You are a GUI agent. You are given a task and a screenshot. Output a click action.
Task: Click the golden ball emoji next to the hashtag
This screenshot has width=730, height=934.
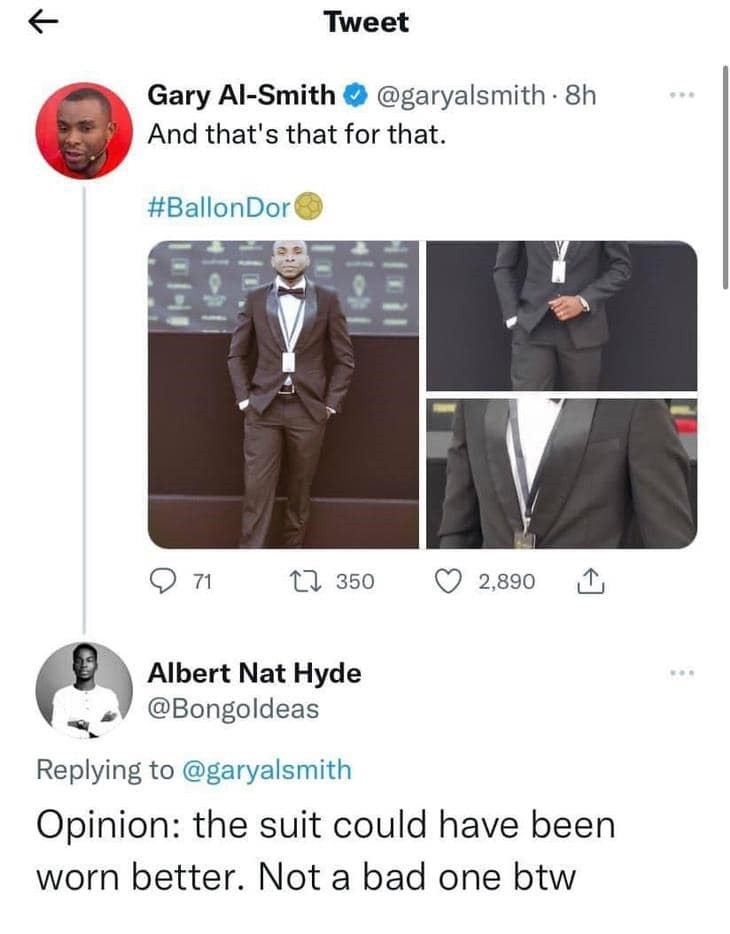[309, 206]
